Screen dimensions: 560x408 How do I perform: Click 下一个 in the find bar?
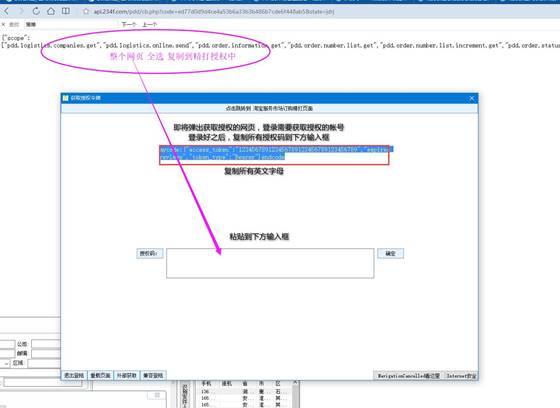(129, 24)
